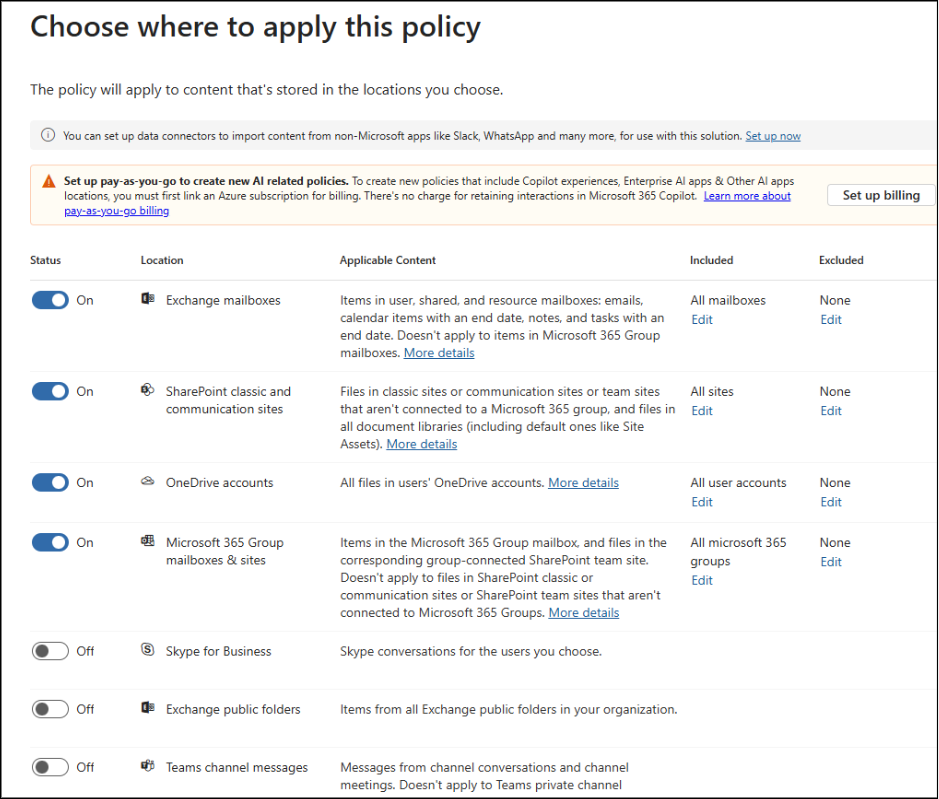Screen dimensions: 939x799
Task: Edit included mailboxes for Exchange mailboxes
Action: [702, 320]
